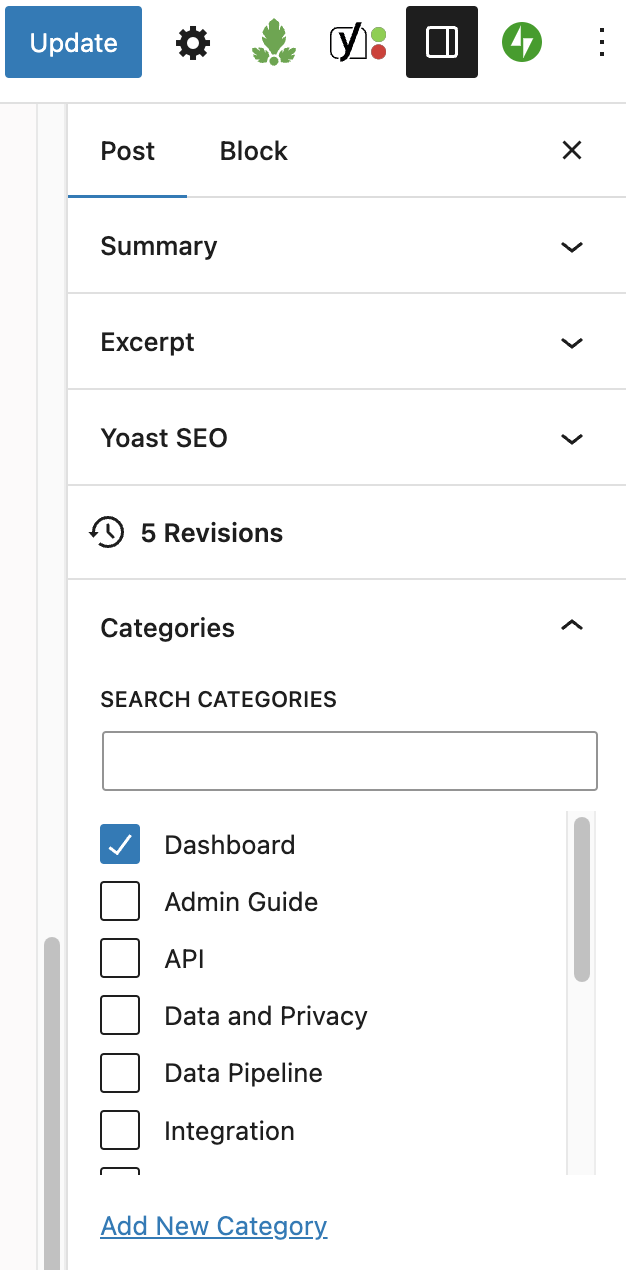This screenshot has height=1270, width=626.
Task: Close the settings sidebar with X
Action: click(x=572, y=151)
